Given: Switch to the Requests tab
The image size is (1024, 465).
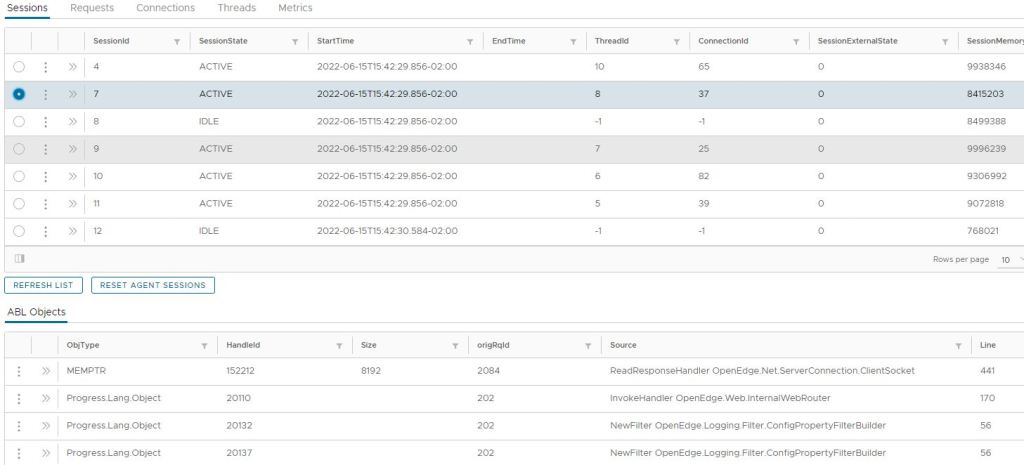Looking at the screenshot, I should [92, 8].
